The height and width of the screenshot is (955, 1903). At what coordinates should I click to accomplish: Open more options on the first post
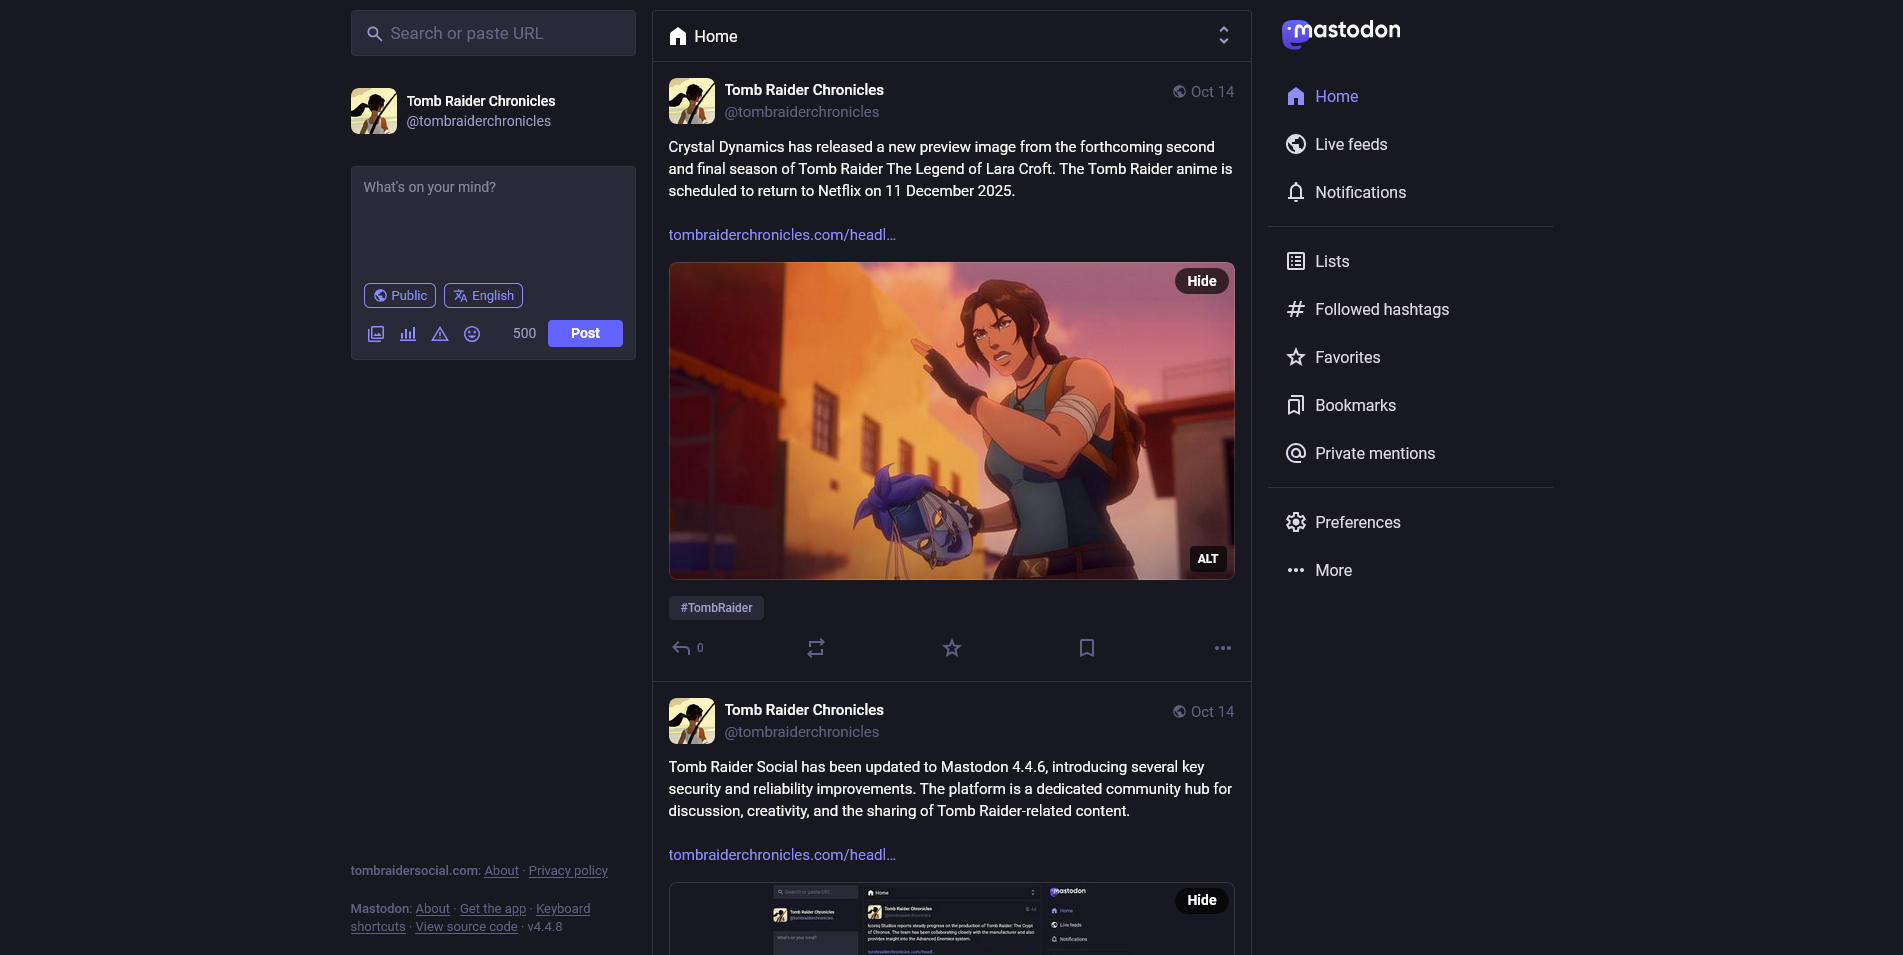click(x=1222, y=648)
